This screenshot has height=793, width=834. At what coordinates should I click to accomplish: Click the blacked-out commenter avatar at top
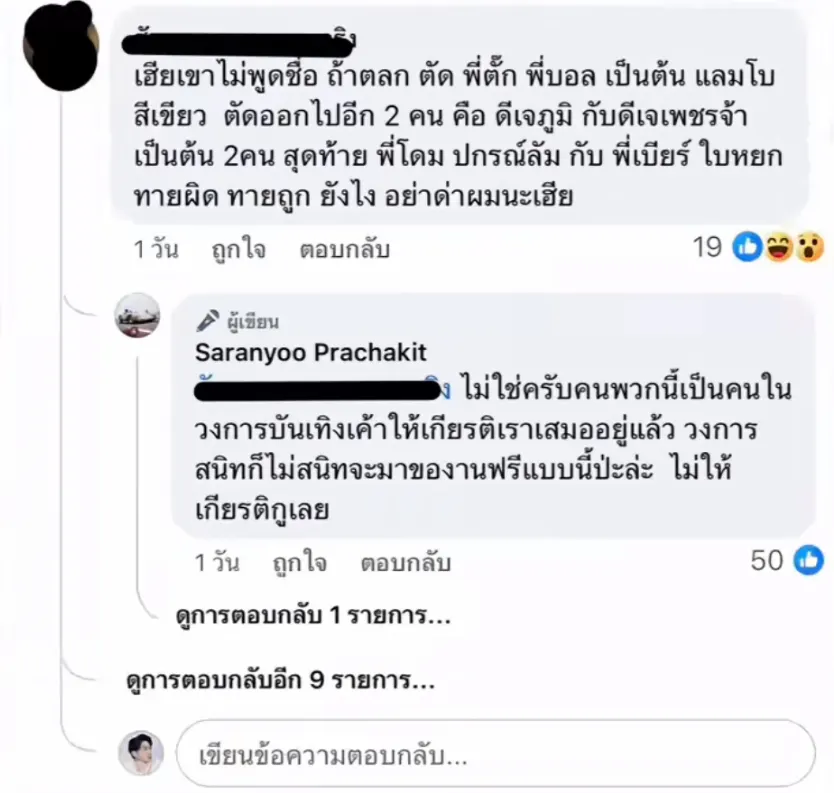(x=61, y=46)
